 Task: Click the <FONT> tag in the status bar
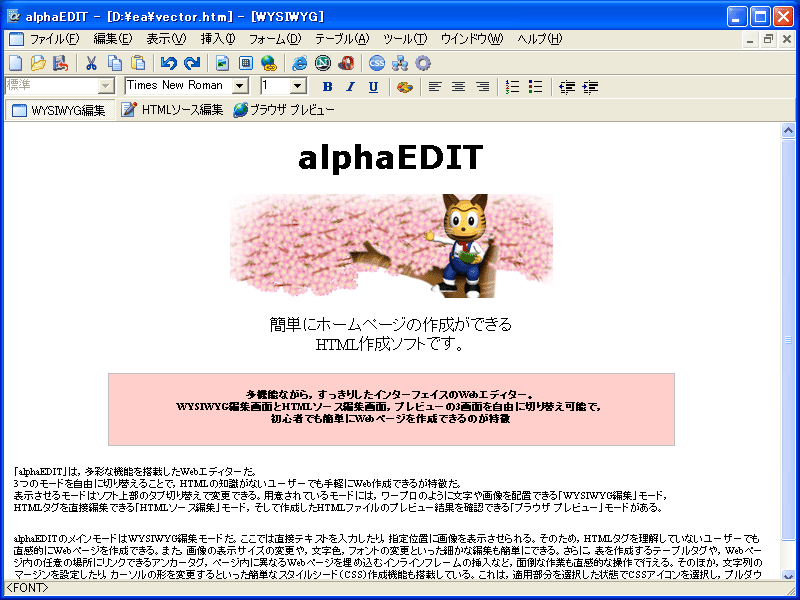click(x=27, y=588)
